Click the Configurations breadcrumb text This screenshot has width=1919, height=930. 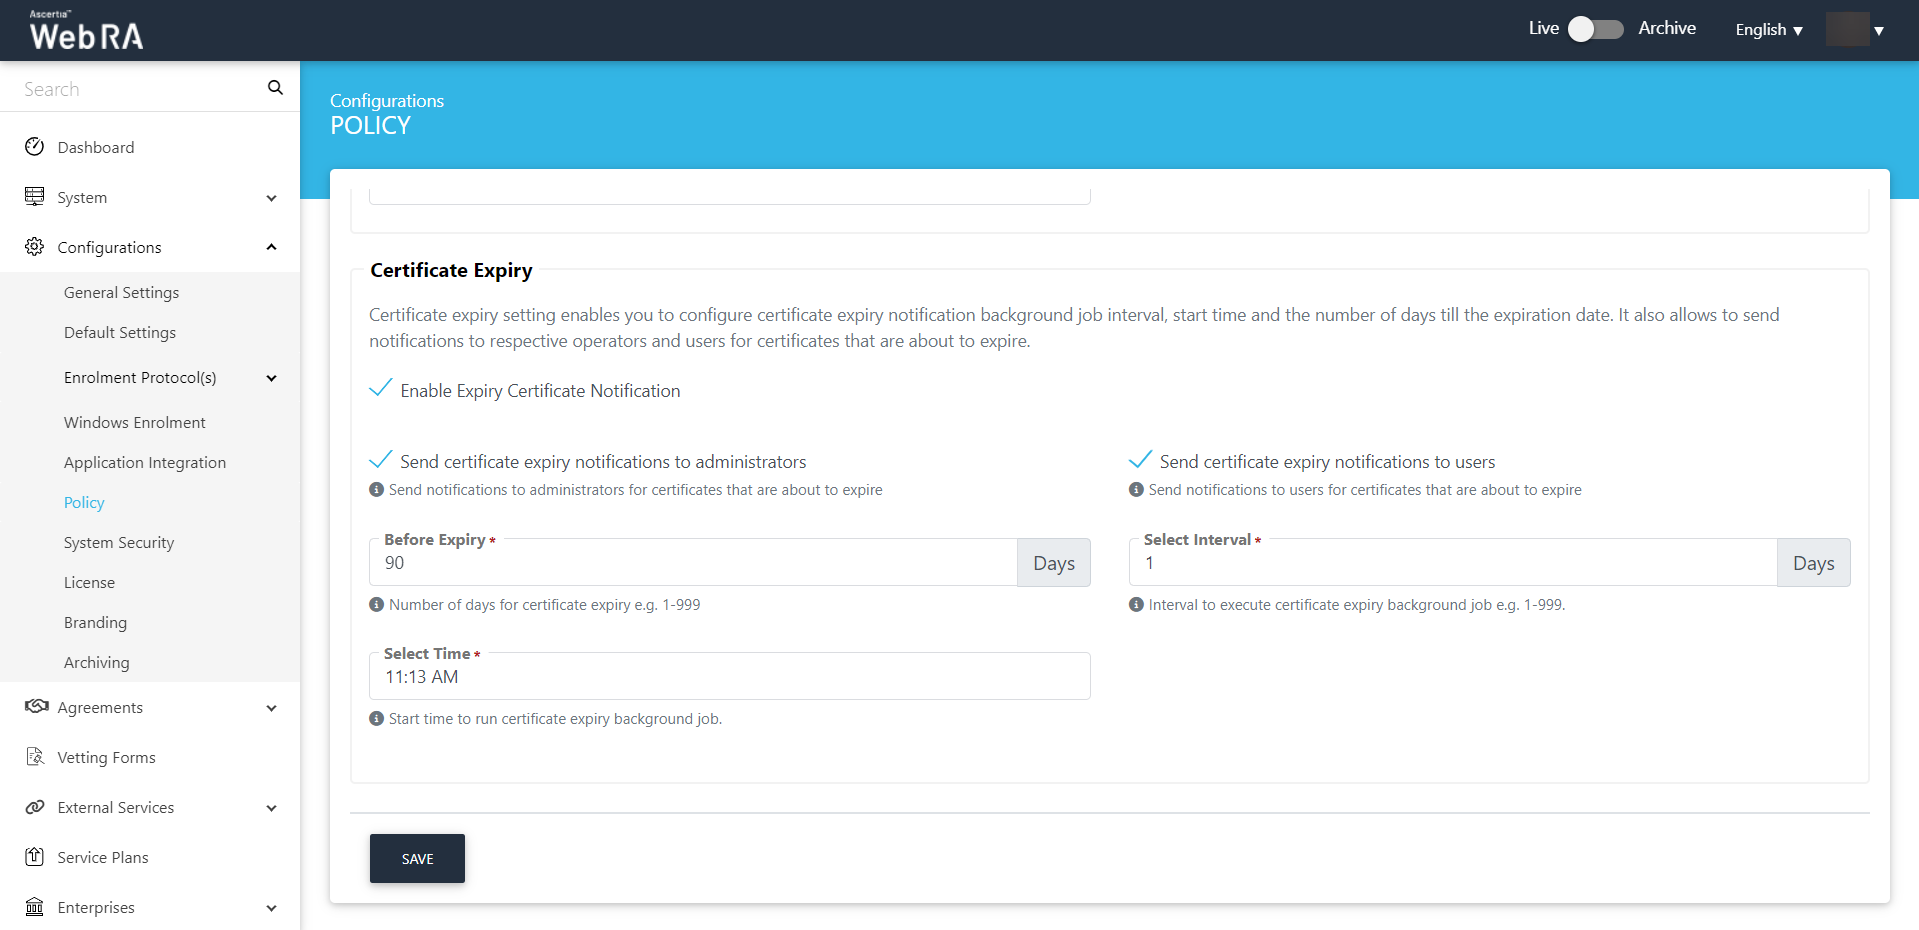387,101
